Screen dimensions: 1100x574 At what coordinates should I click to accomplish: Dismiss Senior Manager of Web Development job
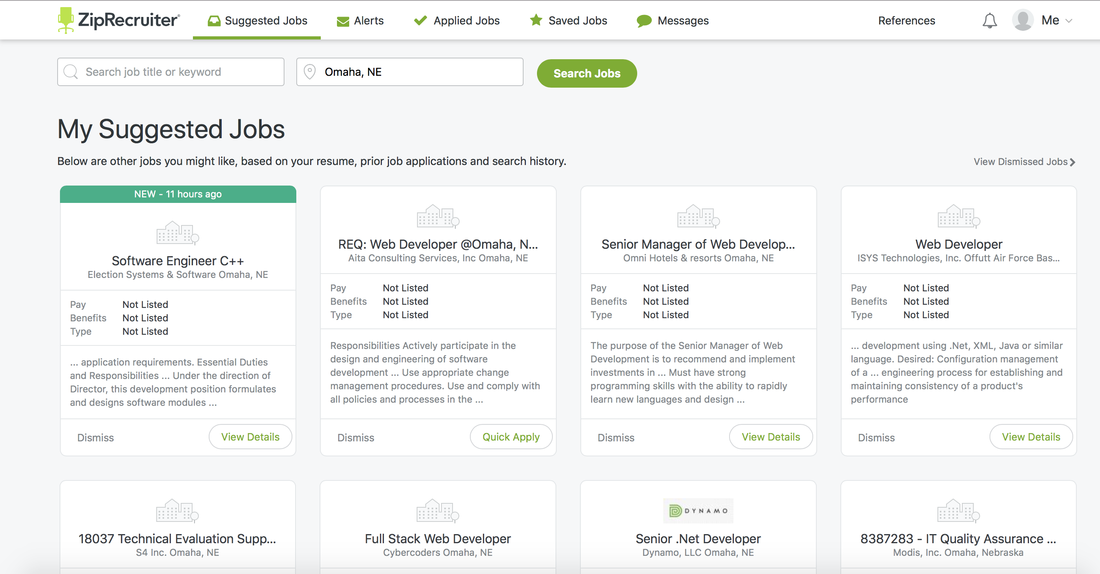pyautogui.click(x=616, y=437)
